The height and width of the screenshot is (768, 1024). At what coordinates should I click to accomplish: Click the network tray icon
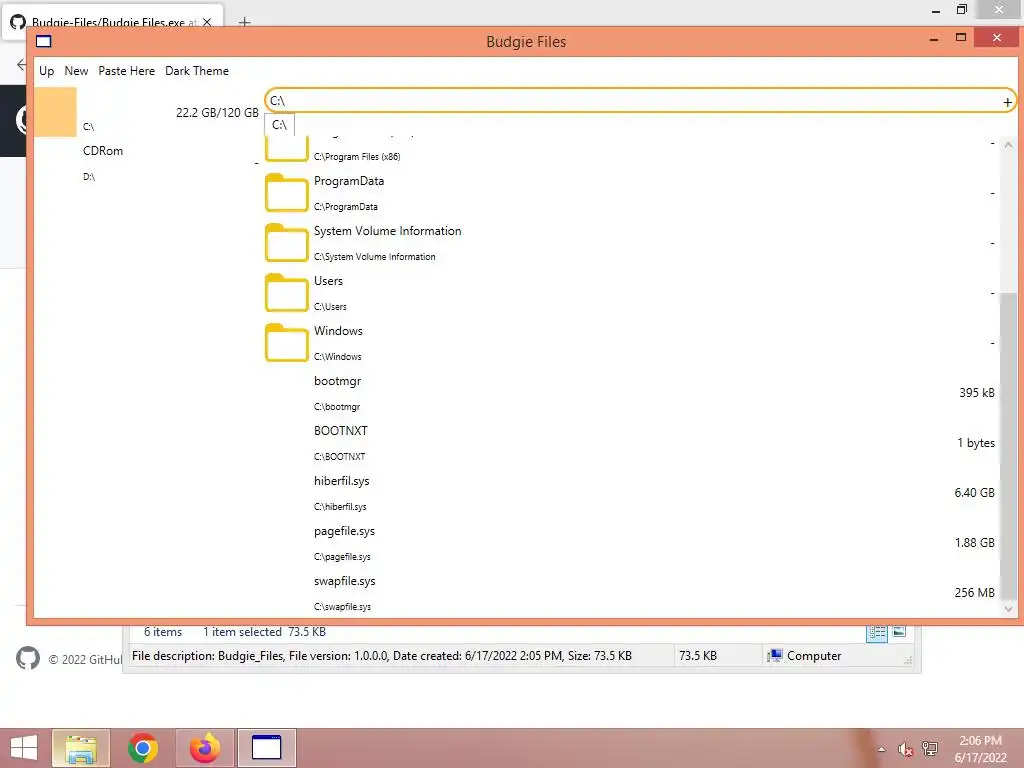930,748
